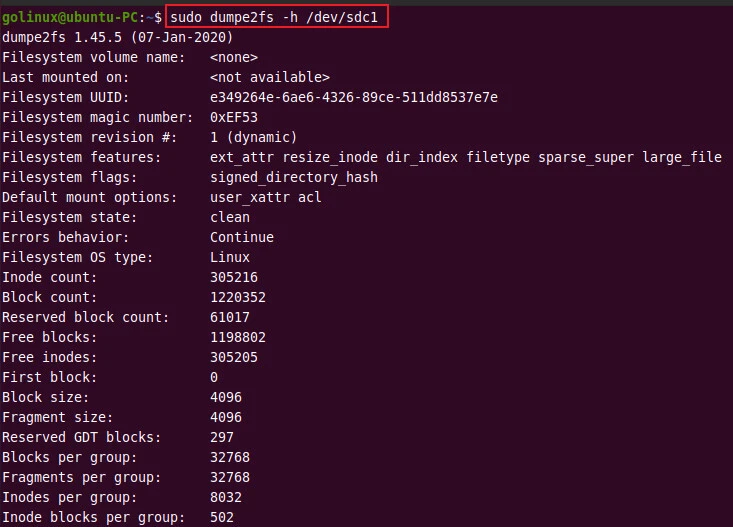This screenshot has height=527, width=733.
Task: Click the block count value '1220352'
Action: (238, 297)
